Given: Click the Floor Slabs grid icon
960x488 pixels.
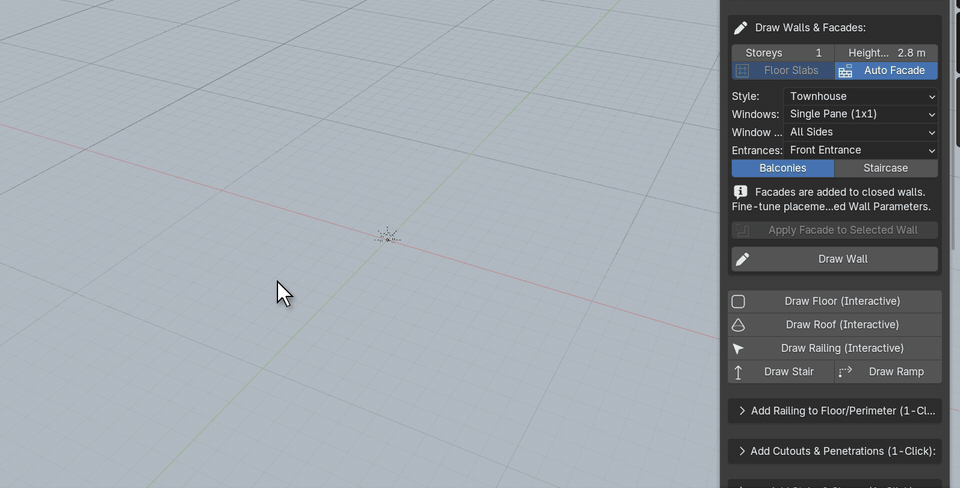Looking at the screenshot, I should coord(742,71).
